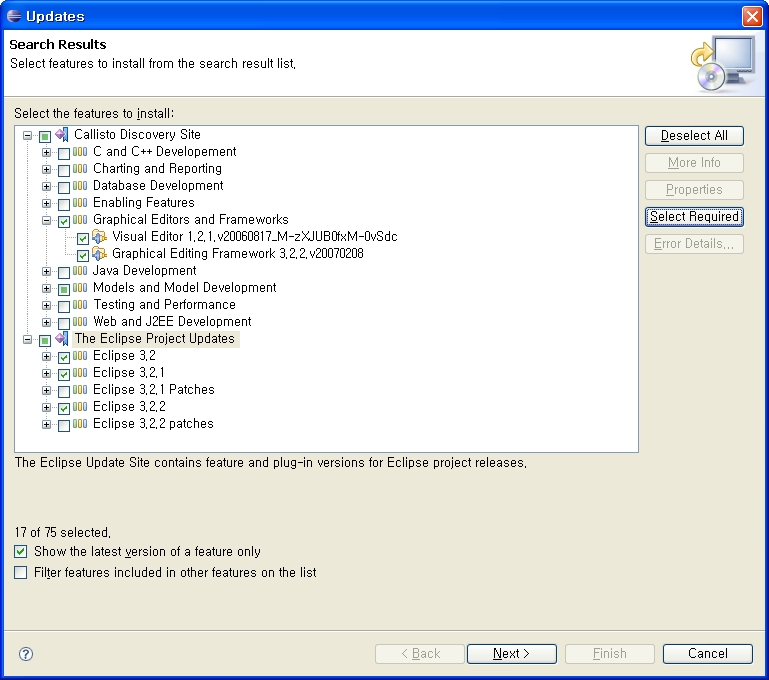
Task: Expand the Database Development node
Action: [x=47, y=186]
